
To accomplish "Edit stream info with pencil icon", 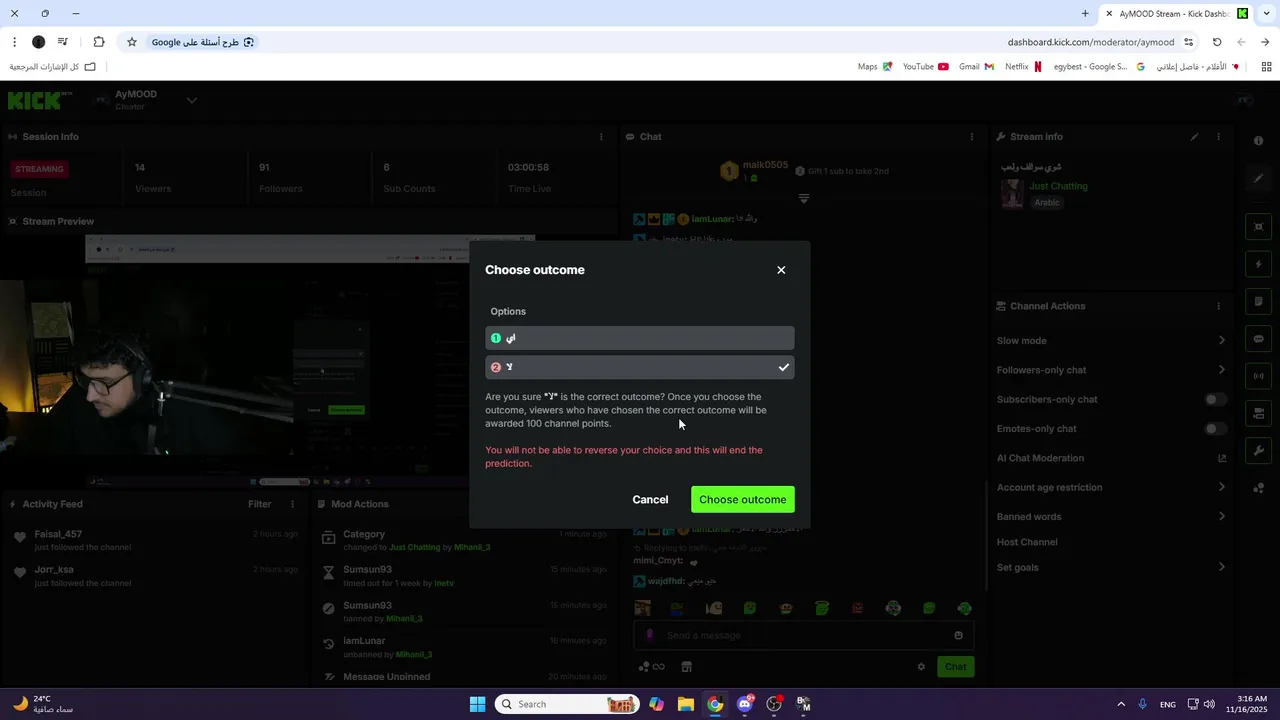I will (x=1194, y=137).
